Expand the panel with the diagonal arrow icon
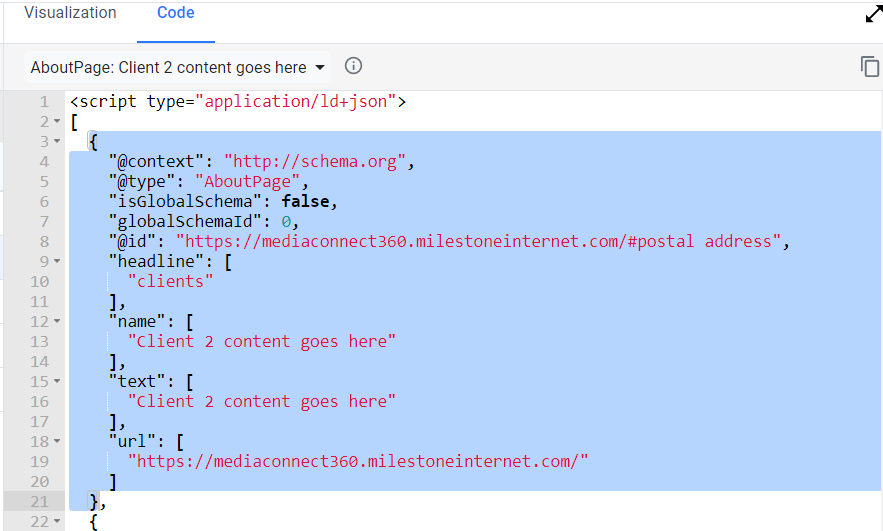Screen dimensions: 883x531 [873, 14]
